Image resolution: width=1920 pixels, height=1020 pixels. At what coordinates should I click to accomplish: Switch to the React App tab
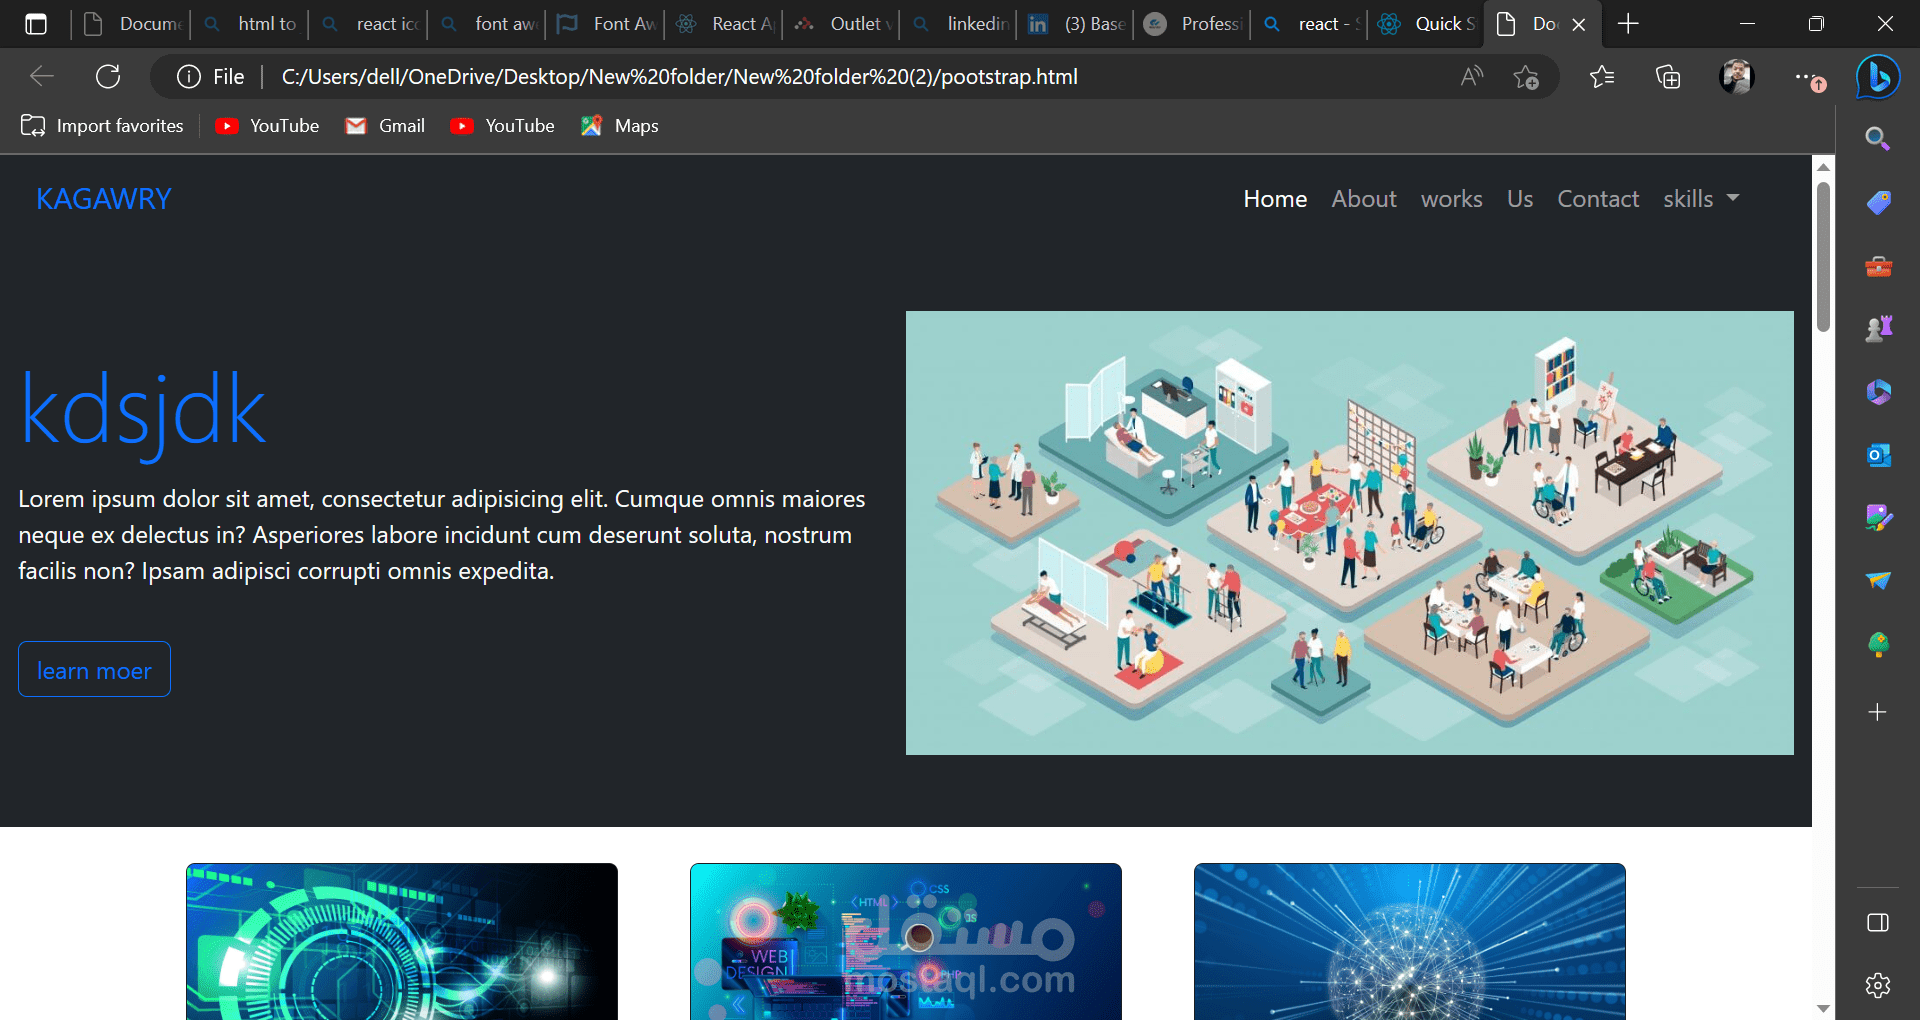point(725,24)
